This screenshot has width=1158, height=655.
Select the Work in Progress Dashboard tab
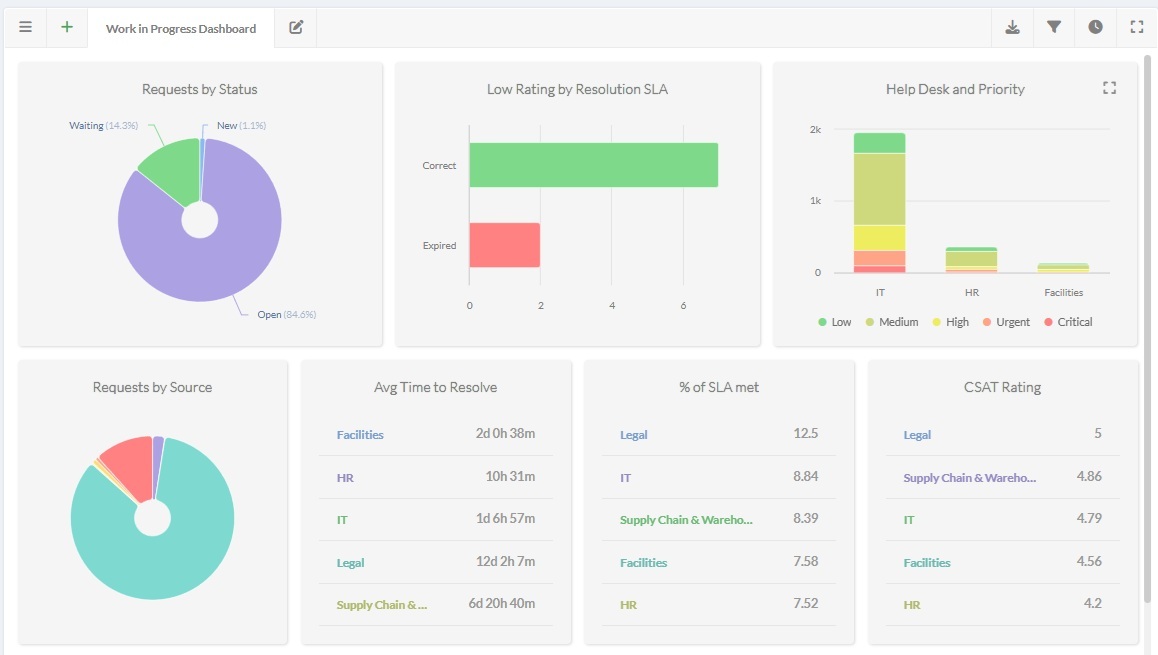click(x=181, y=28)
